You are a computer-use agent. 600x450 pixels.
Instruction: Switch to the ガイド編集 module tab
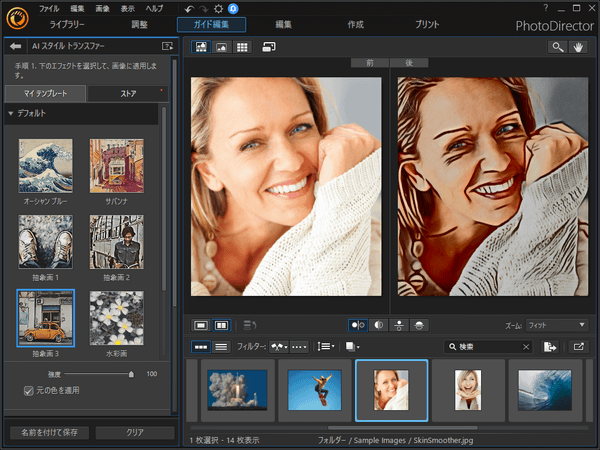tap(211, 24)
